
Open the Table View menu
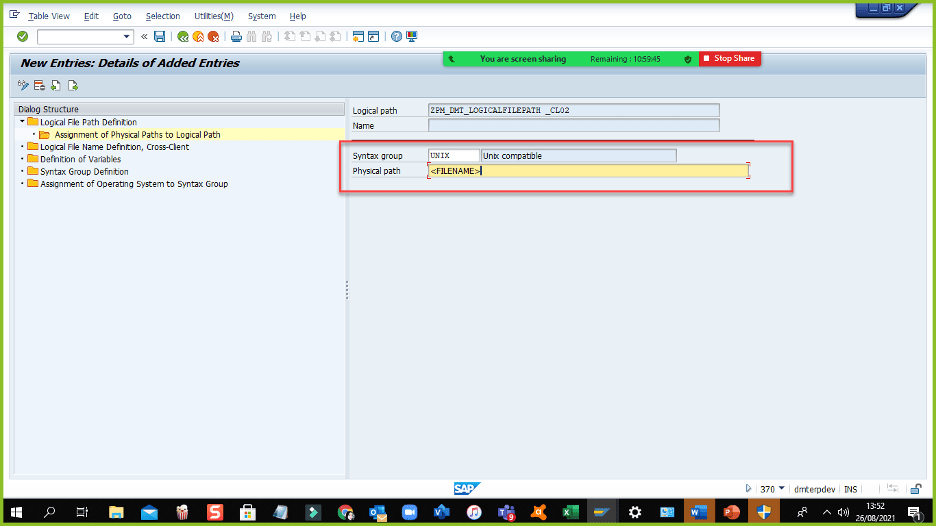(x=49, y=16)
